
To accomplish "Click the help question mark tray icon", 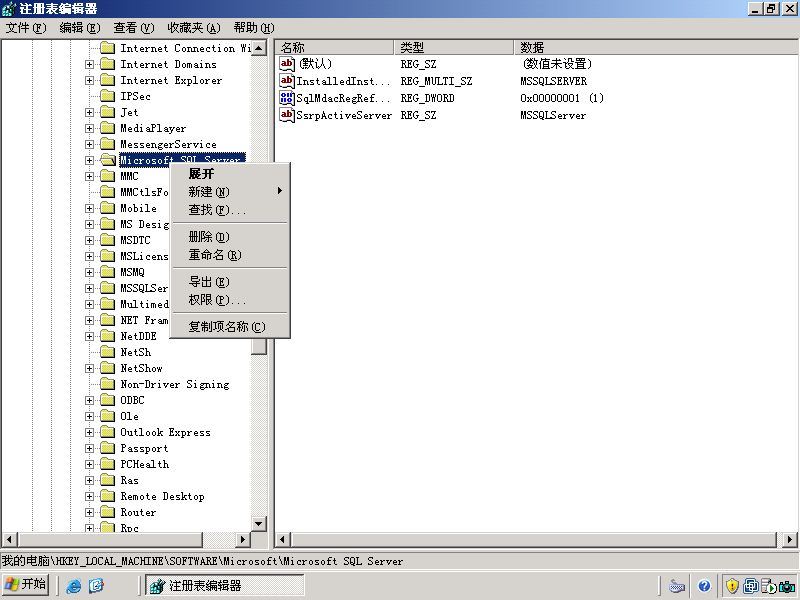I will tap(705, 586).
